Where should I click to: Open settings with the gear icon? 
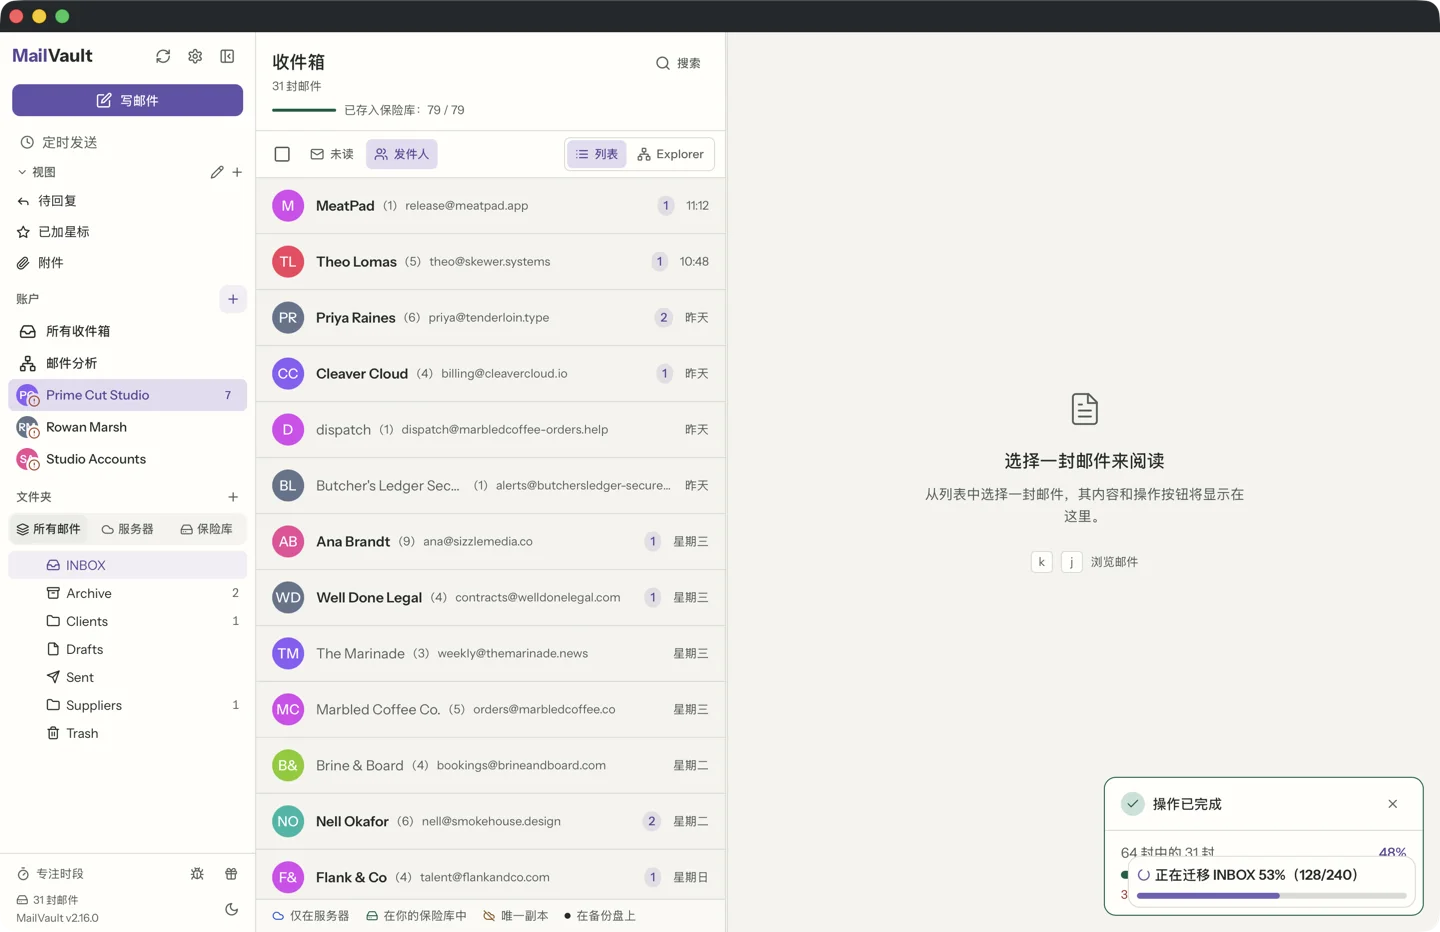coord(195,56)
